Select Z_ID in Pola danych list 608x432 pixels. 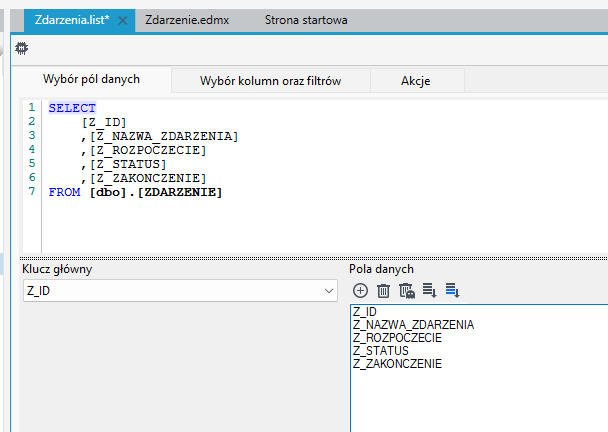(x=365, y=311)
